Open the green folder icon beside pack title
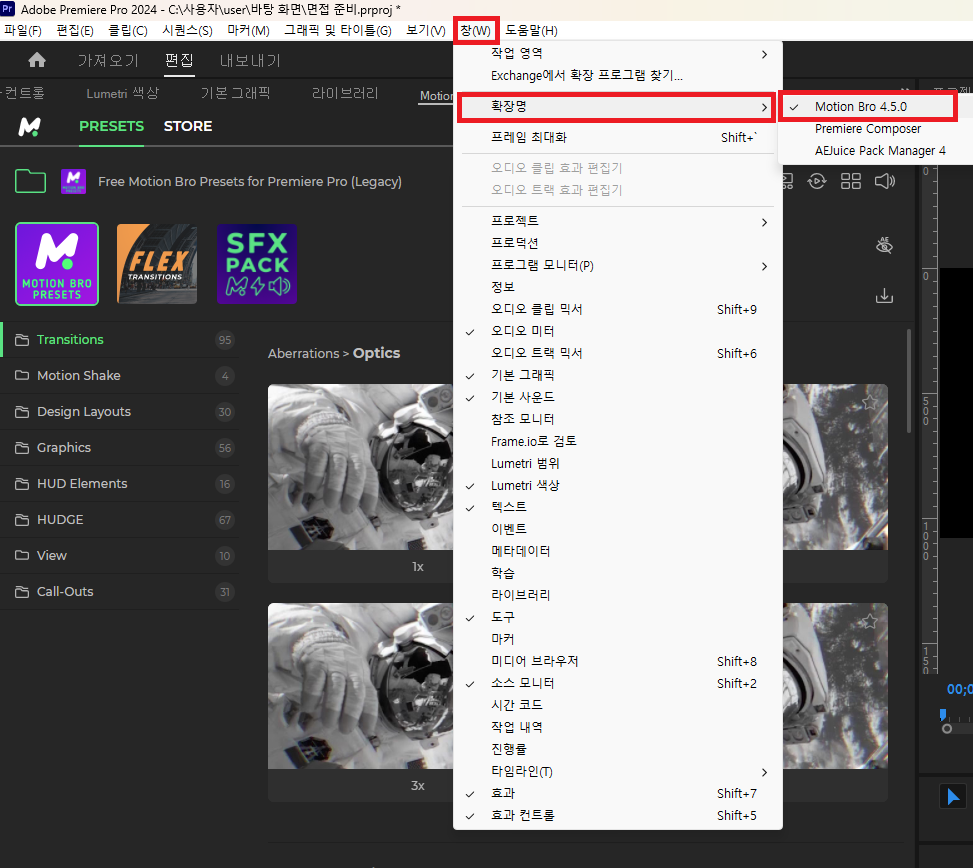The height and width of the screenshot is (868, 973). (30, 181)
